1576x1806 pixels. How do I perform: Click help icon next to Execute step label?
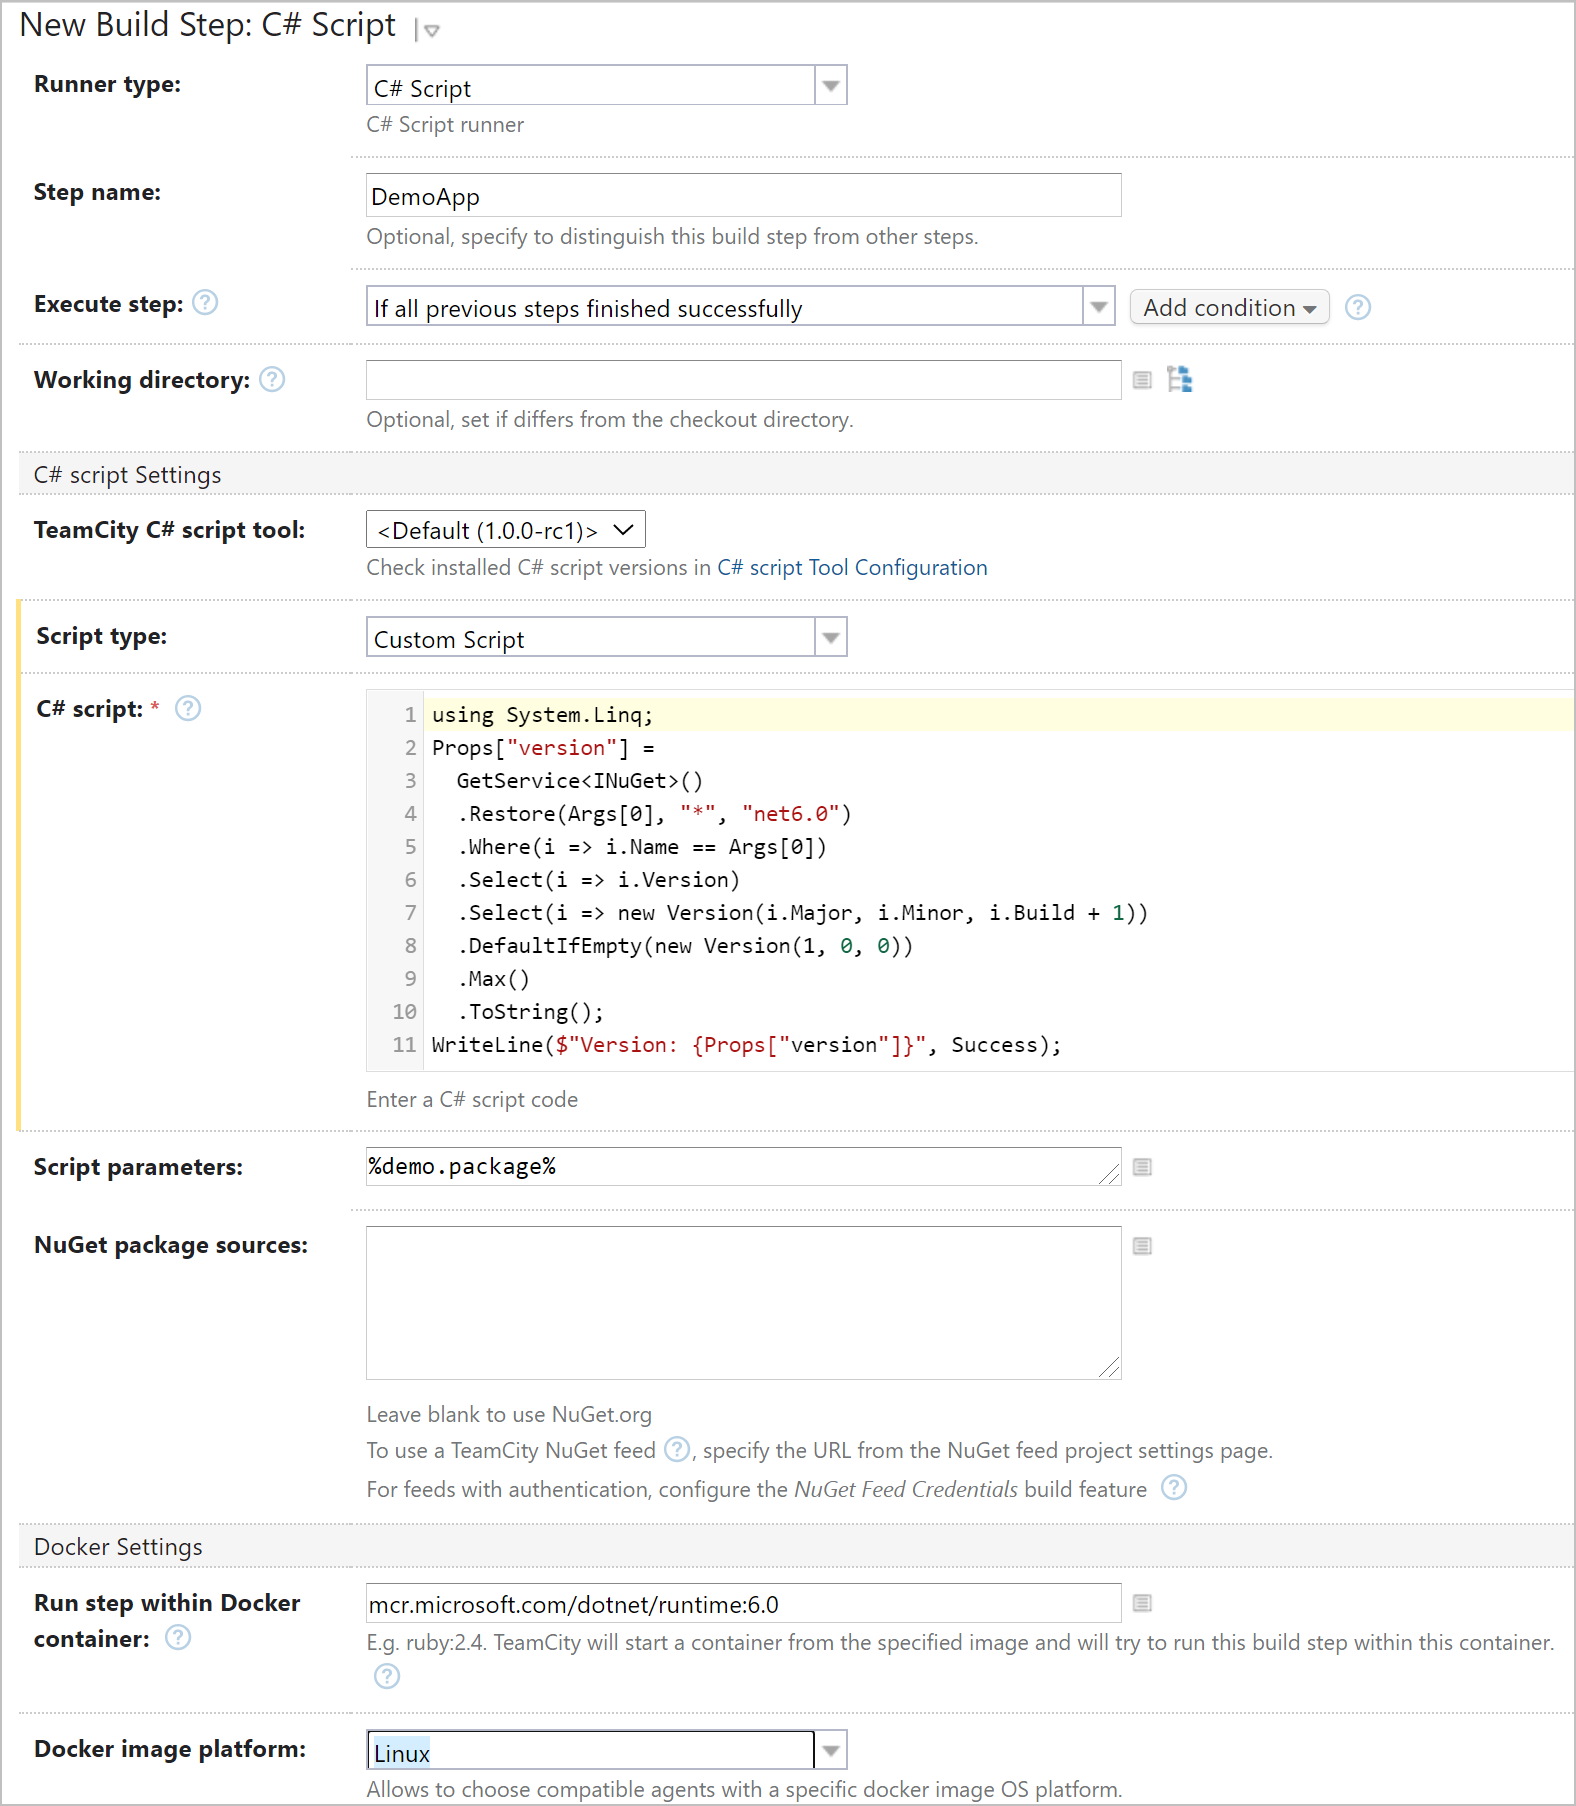pos(205,303)
